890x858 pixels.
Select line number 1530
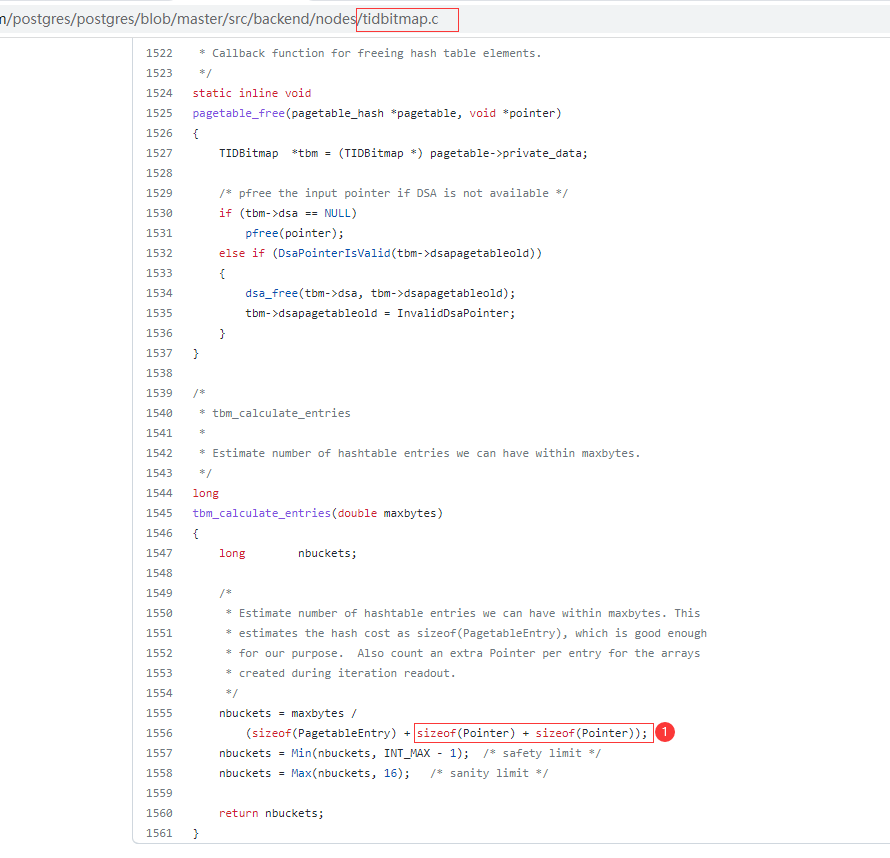[x=159, y=213]
